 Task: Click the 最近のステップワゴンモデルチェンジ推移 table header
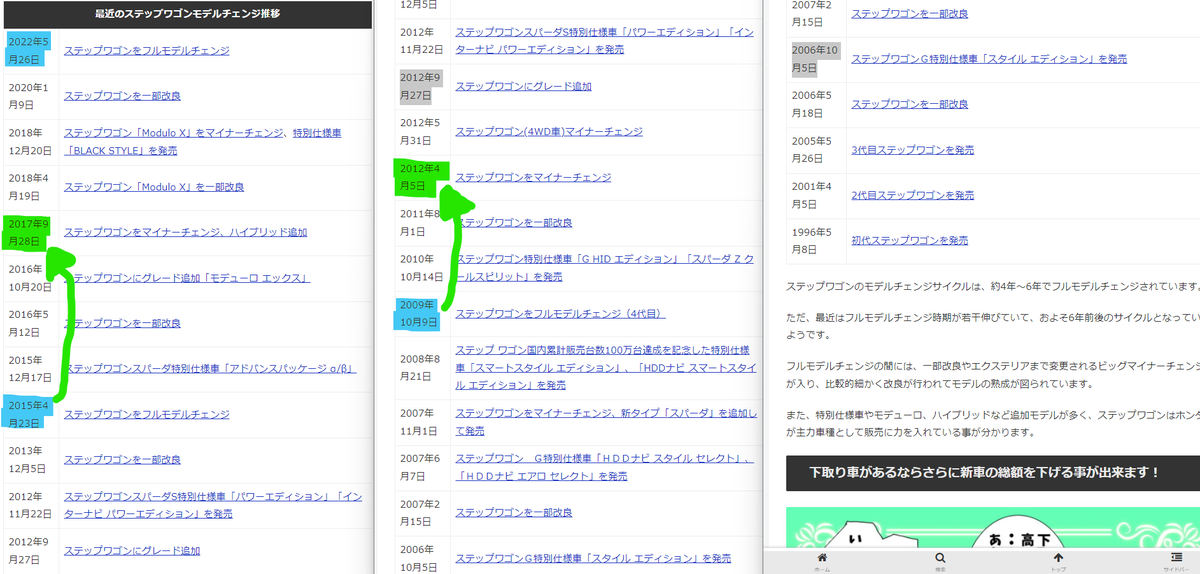187,14
